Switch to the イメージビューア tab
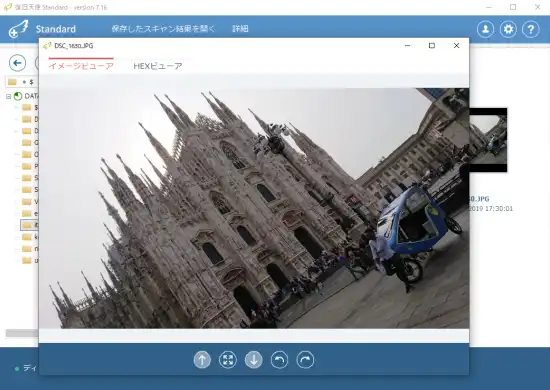 tap(81, 66)
